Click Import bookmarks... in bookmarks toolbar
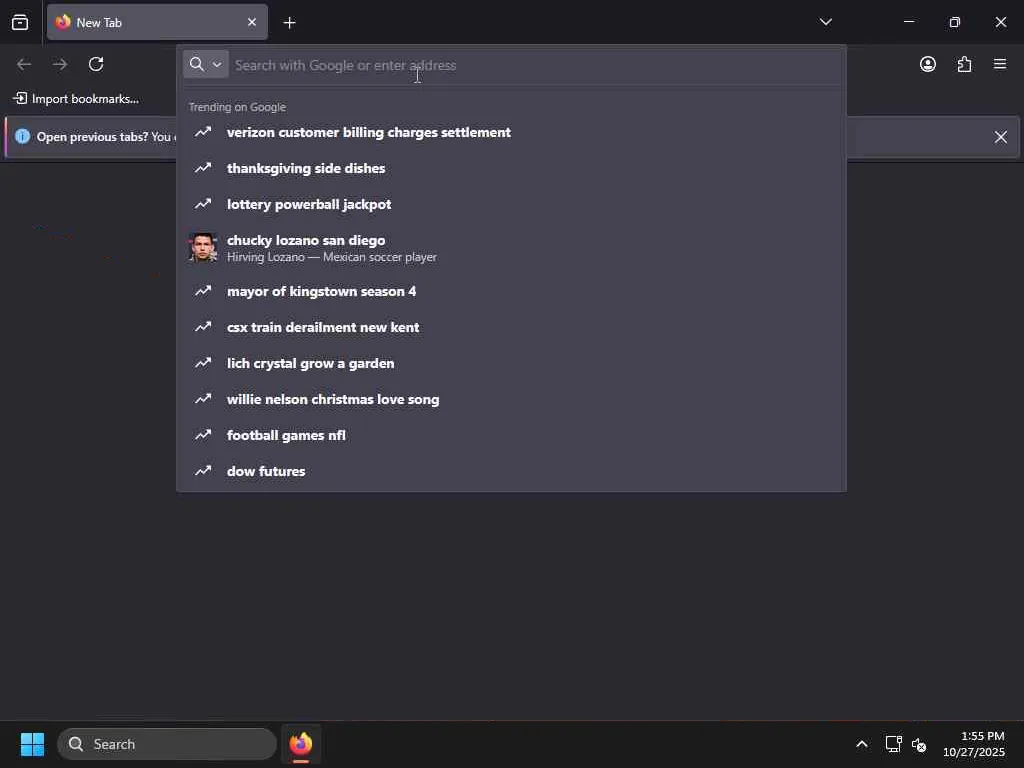 click(x=76, y=99)
